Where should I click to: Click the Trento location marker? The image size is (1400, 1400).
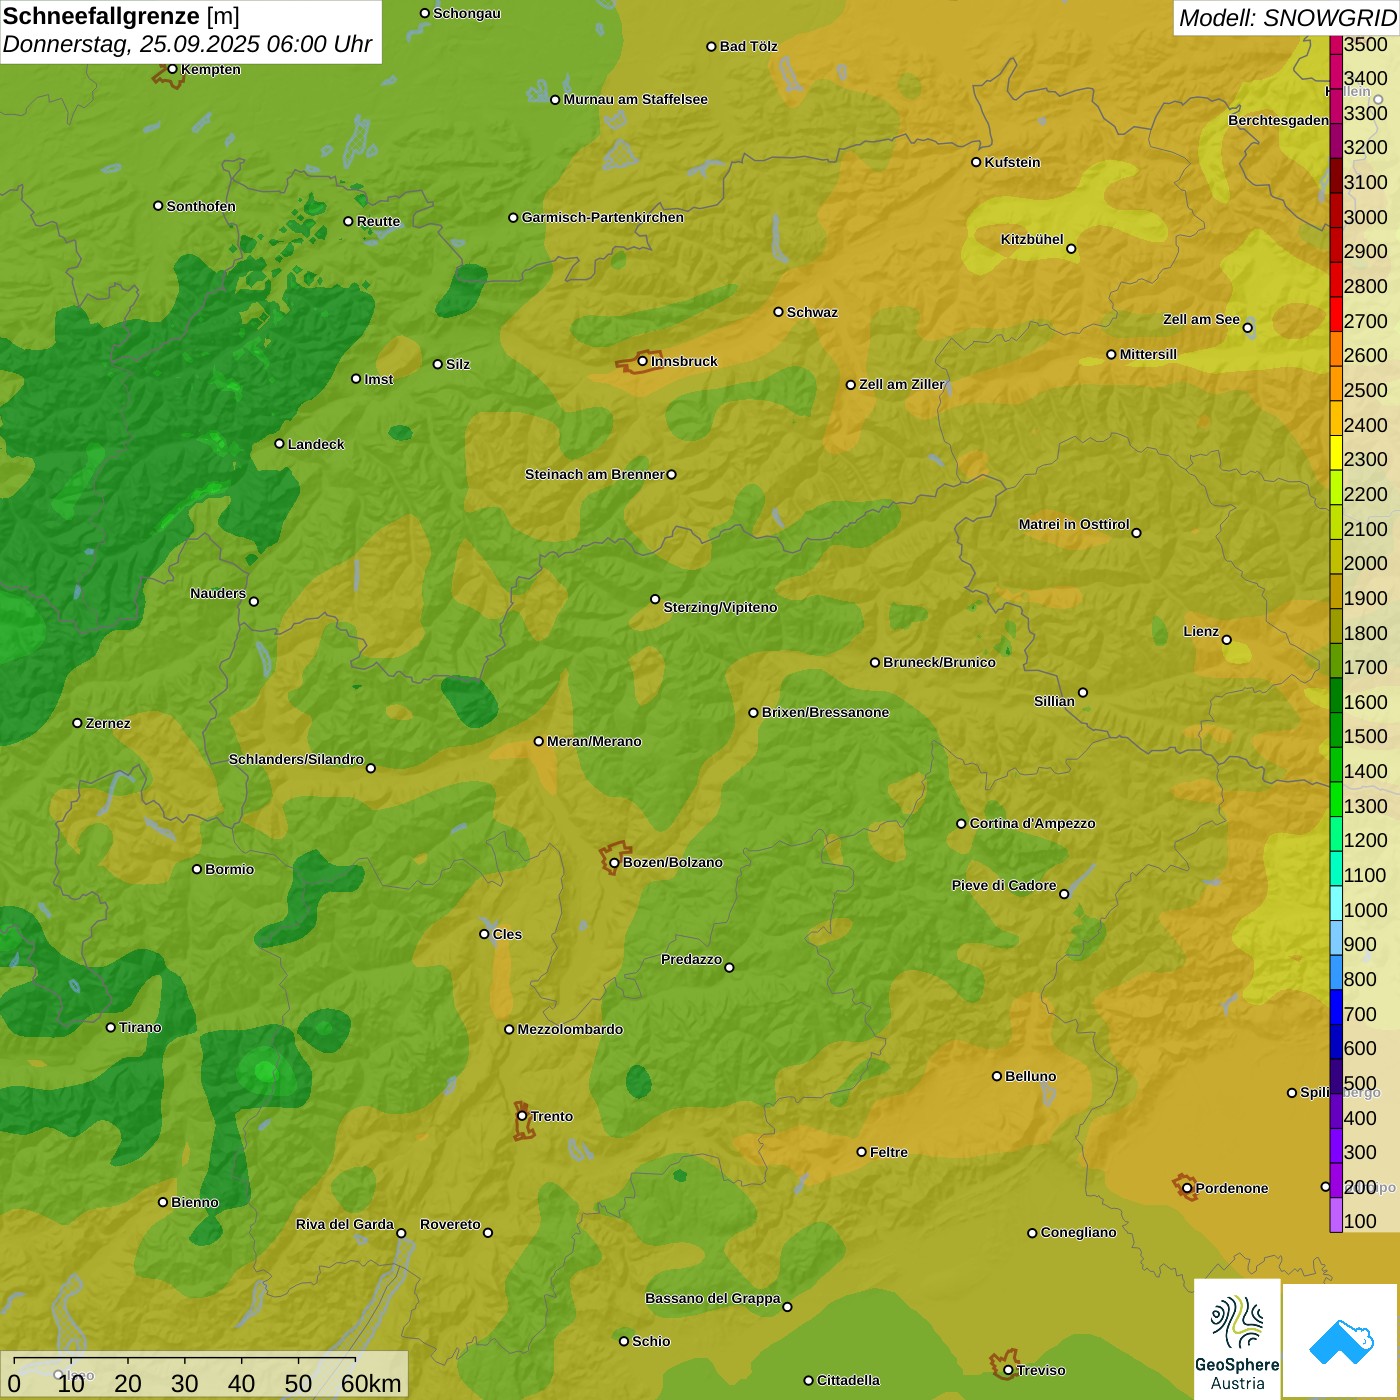point(522,1116)
